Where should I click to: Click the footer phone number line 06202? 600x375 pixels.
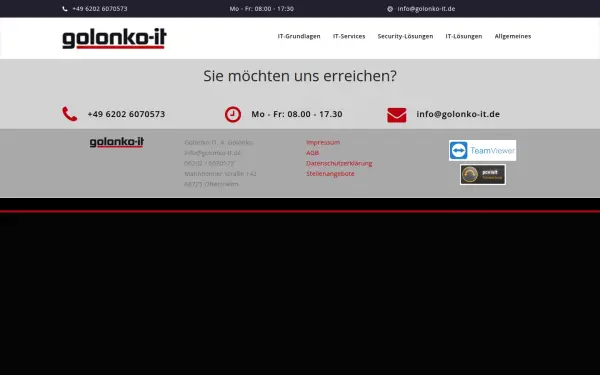(x=210, y=163)
